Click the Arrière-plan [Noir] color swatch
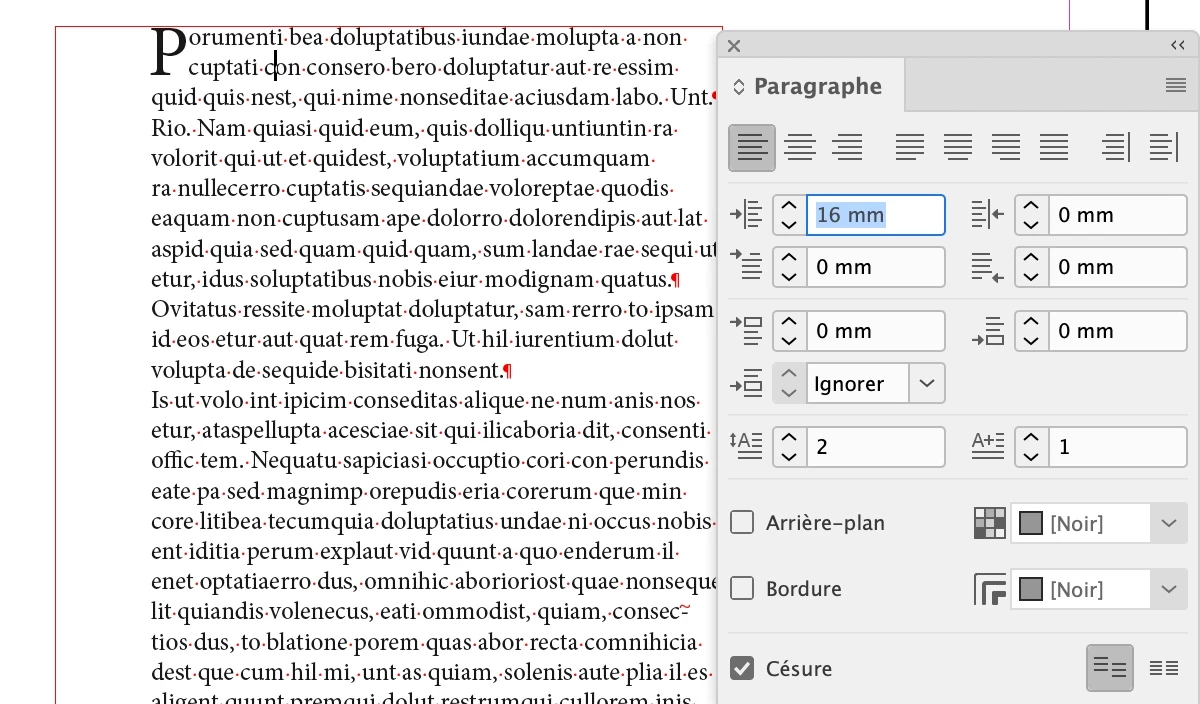Screen dimensions: 1200x704 click(1031, 523)
